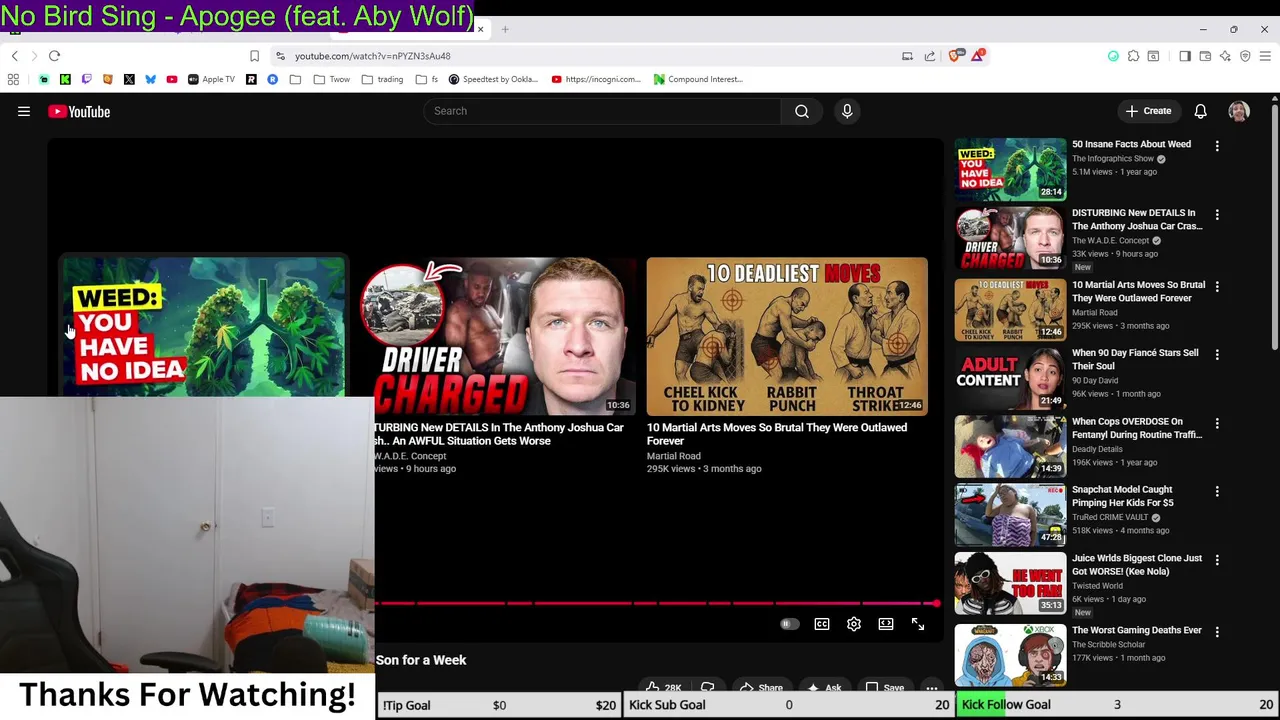1280x720 pixels.
Task: Click the address bar URL
Action: (372, 56)
